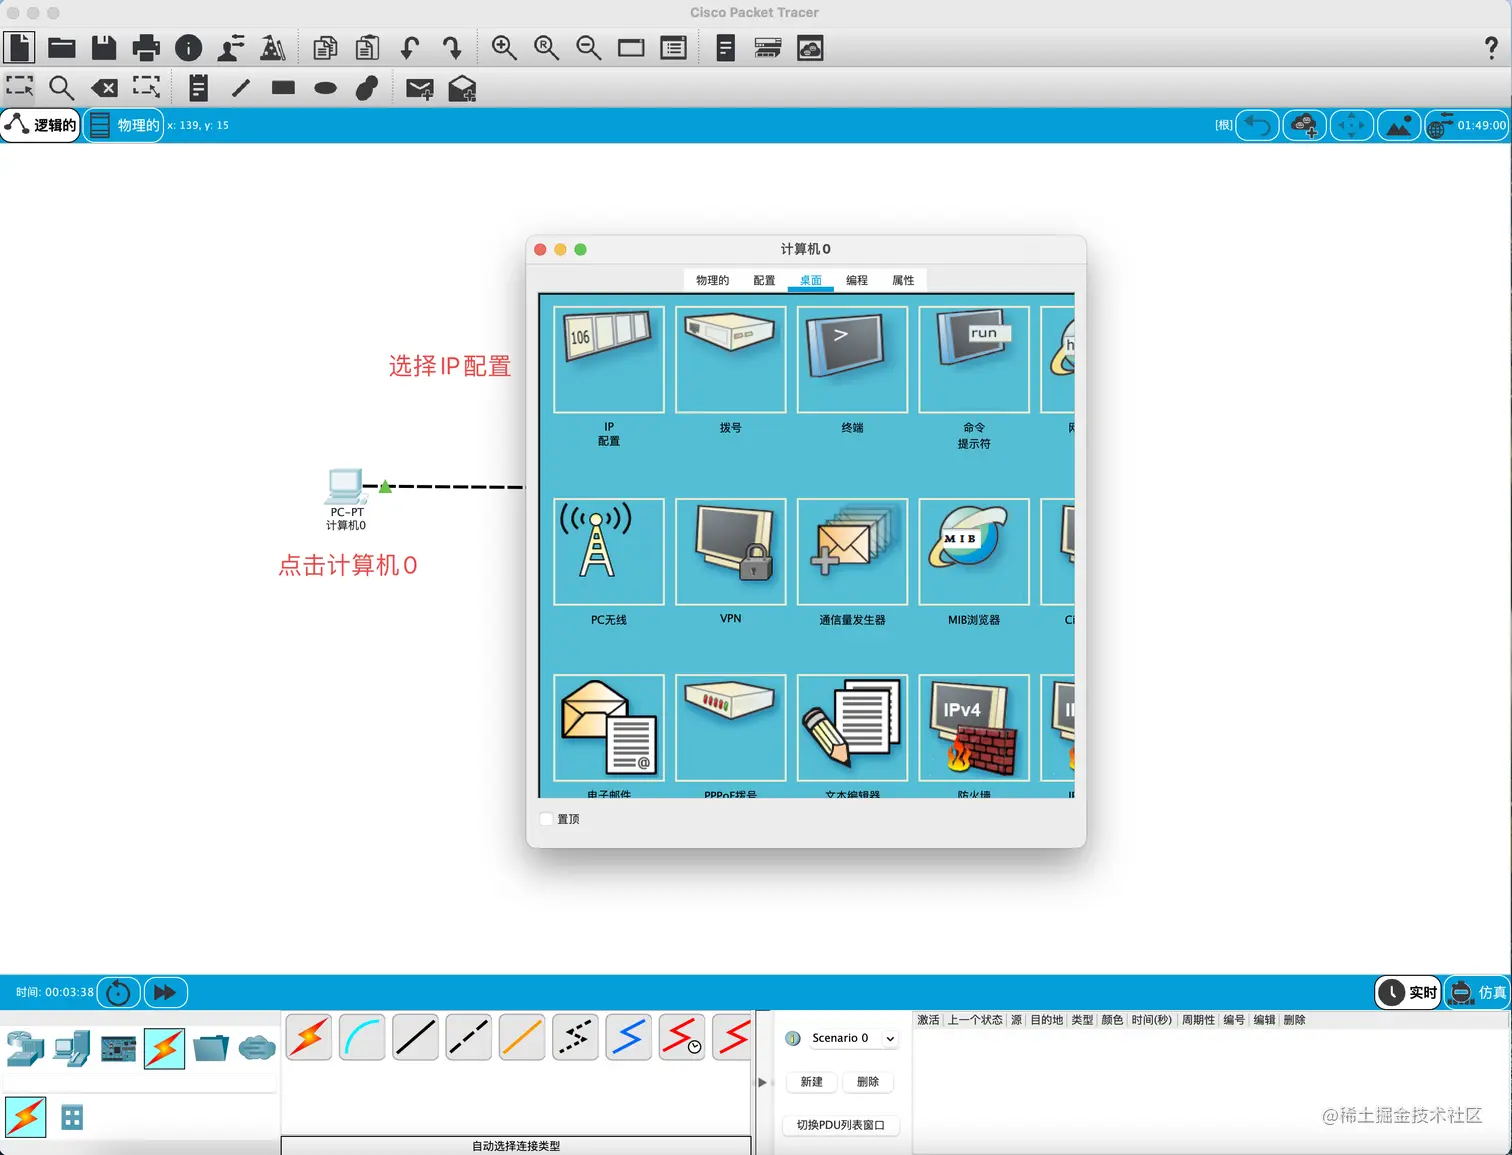Switch to 配置 tab
The image size is (1512, 1155).
point(764,280)
